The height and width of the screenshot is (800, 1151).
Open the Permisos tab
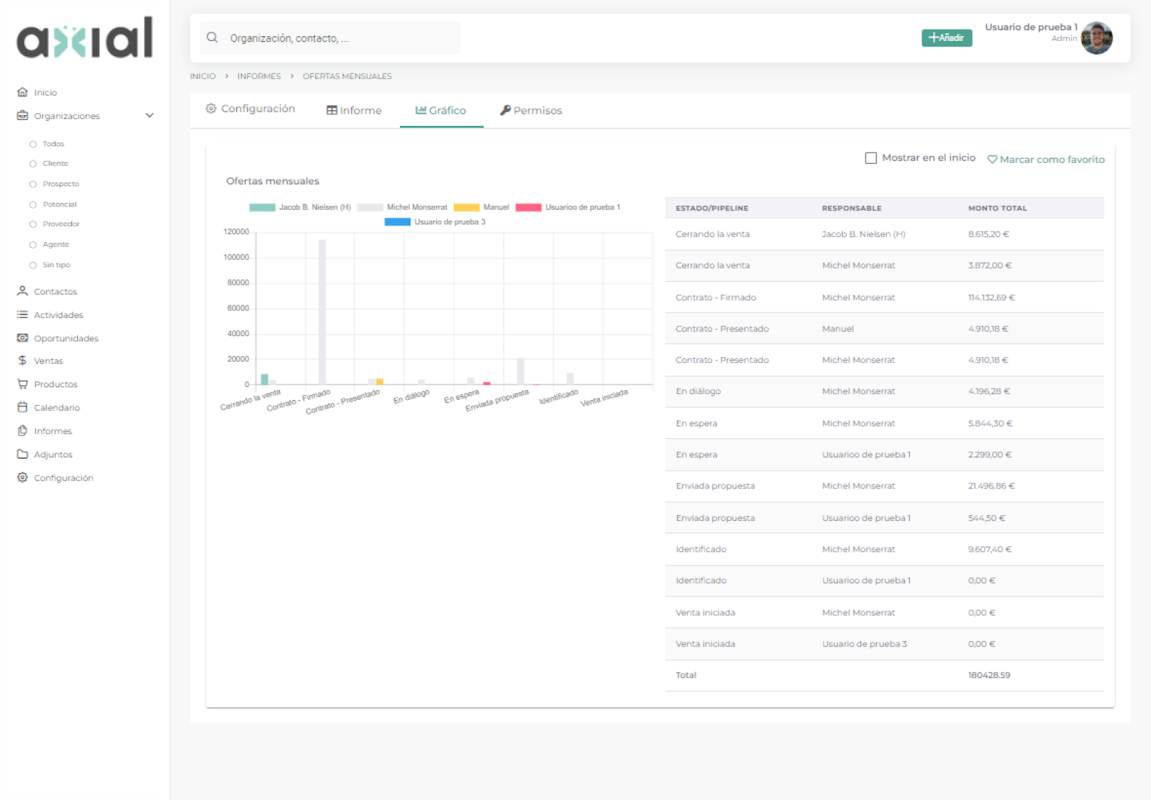[x=531, y=110]
